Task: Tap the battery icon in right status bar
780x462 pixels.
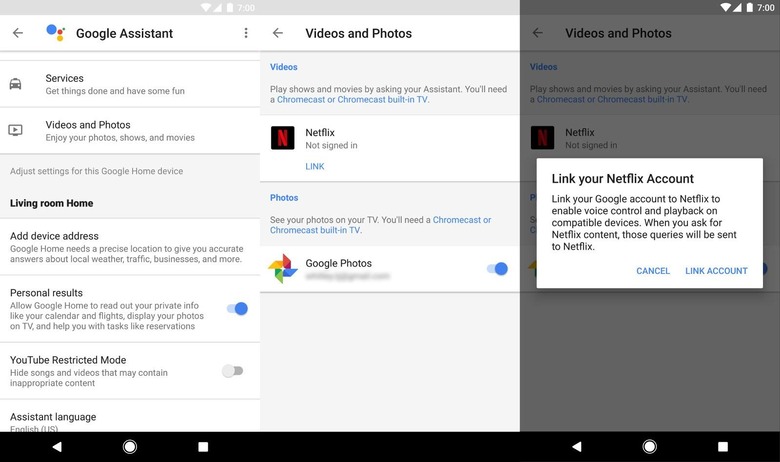Action: pos(749,7)
